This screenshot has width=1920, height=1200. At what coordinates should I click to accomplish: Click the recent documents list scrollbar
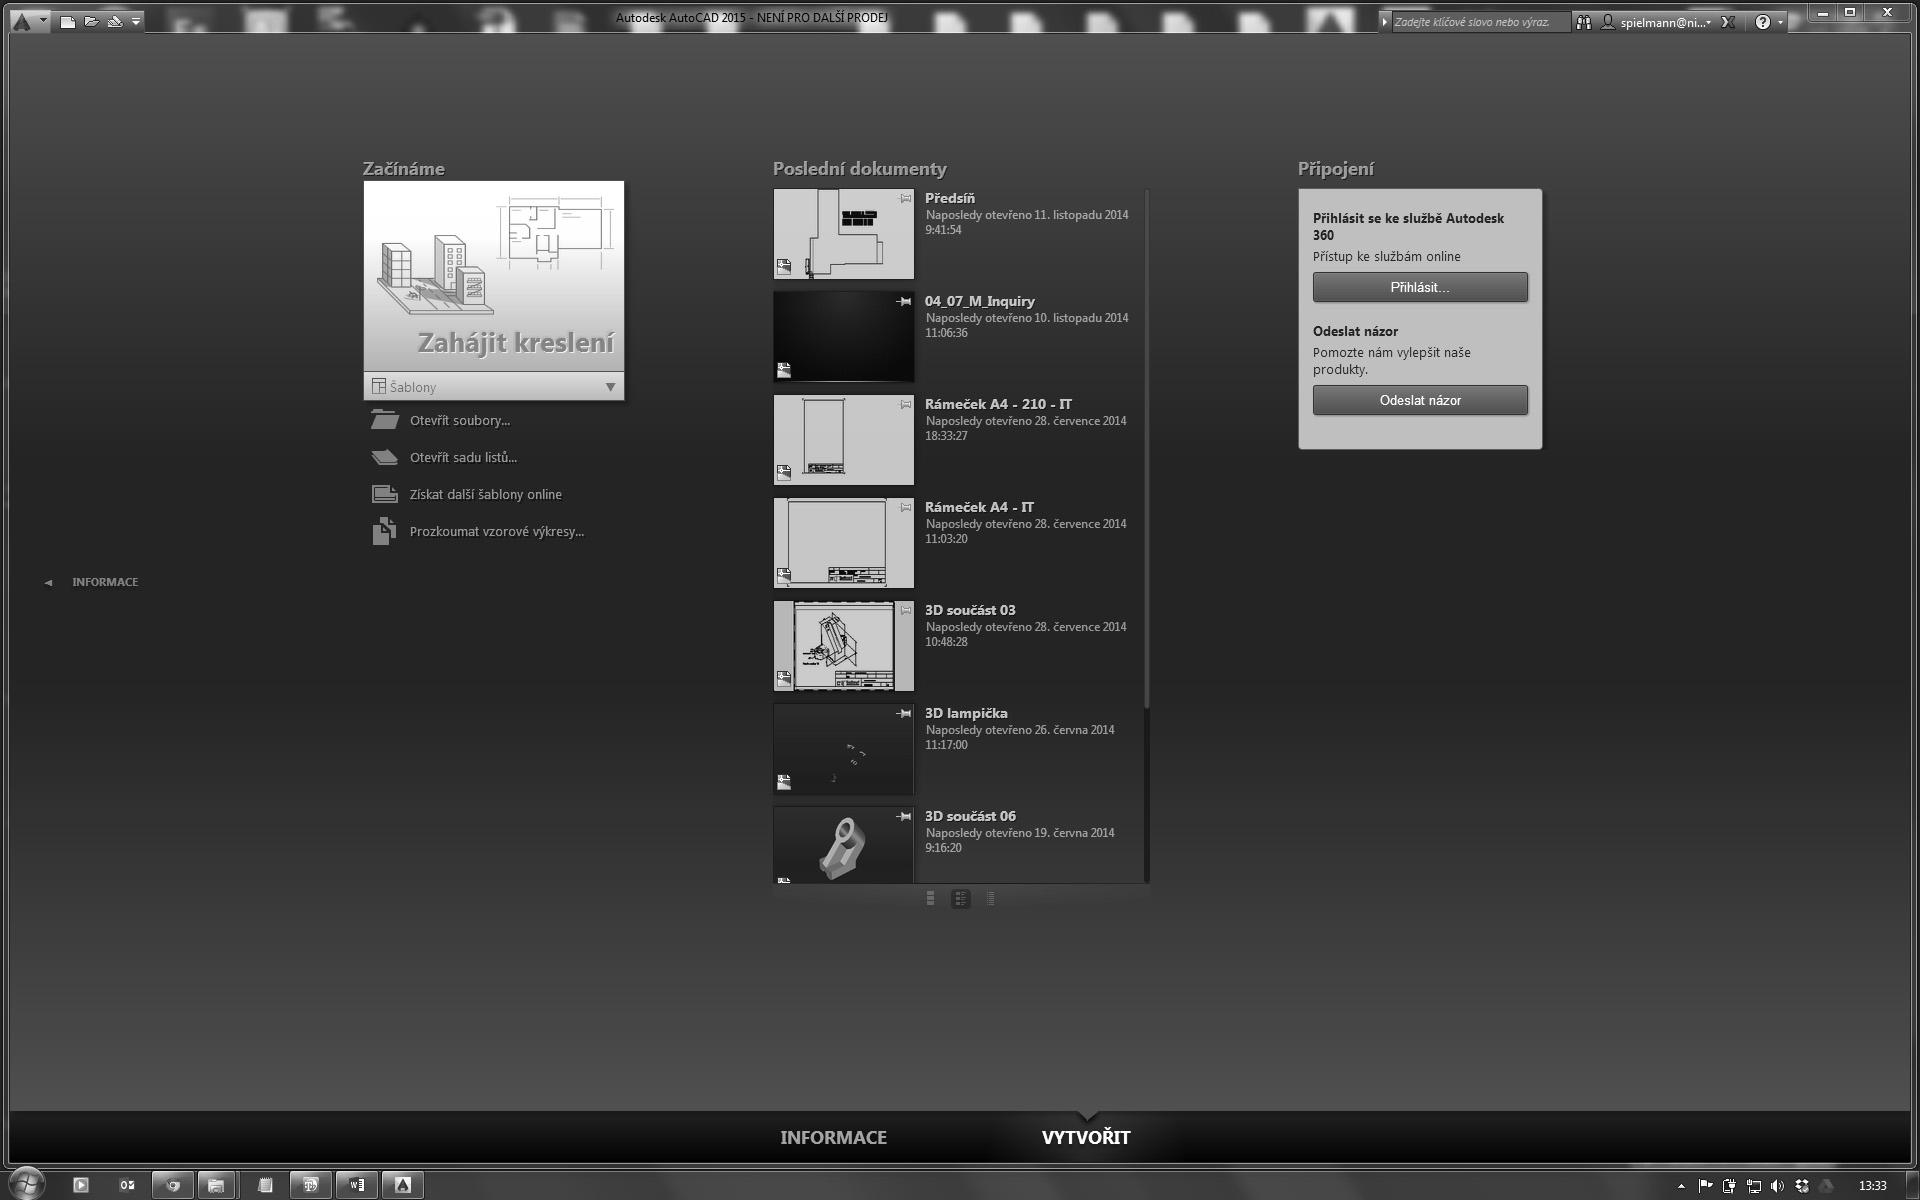point(1146,450)
